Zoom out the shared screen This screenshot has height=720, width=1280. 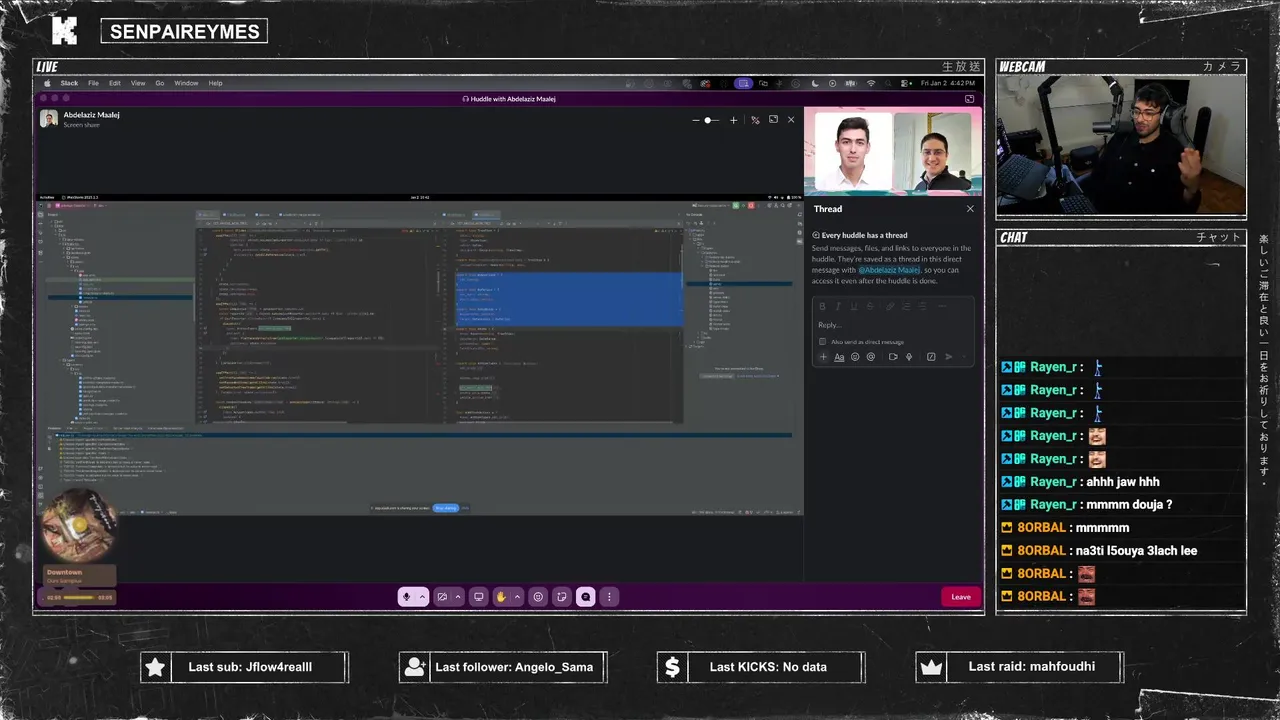click(x=696, y=120)
